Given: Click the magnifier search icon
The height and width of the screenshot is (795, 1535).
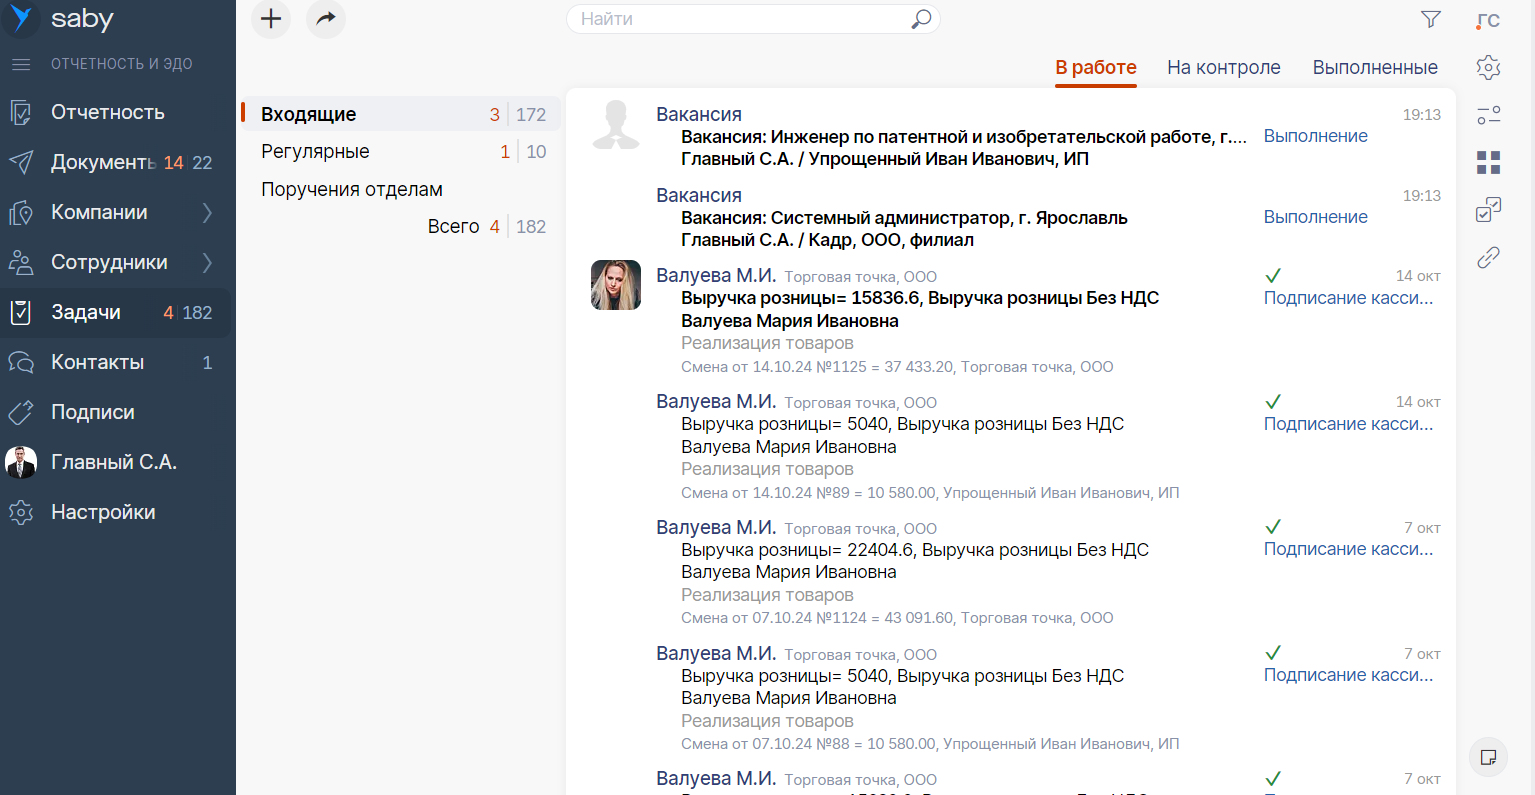Looking at the screenshot, I should [921, 19].
